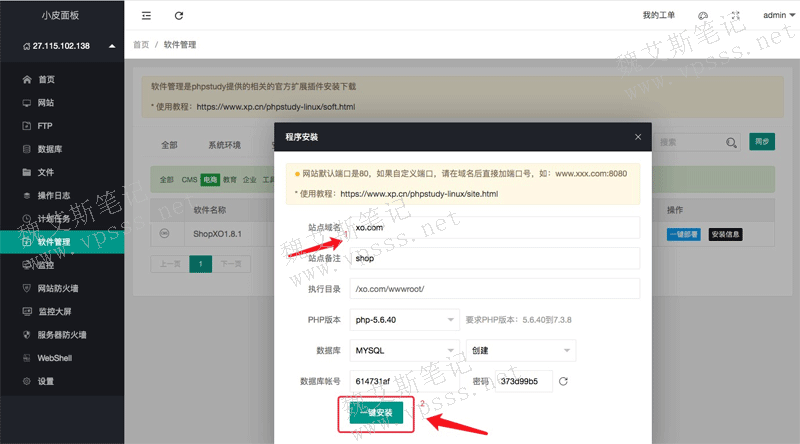Click the 一键安装 button
The width and height of the screenshot is (800, 444).
(x=376, y=411)
